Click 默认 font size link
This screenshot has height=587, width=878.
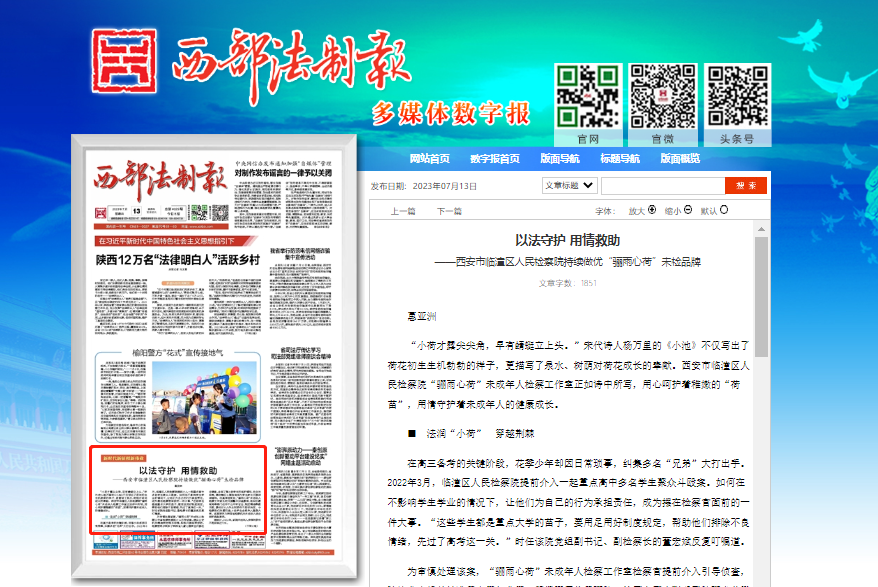(709, 211)
